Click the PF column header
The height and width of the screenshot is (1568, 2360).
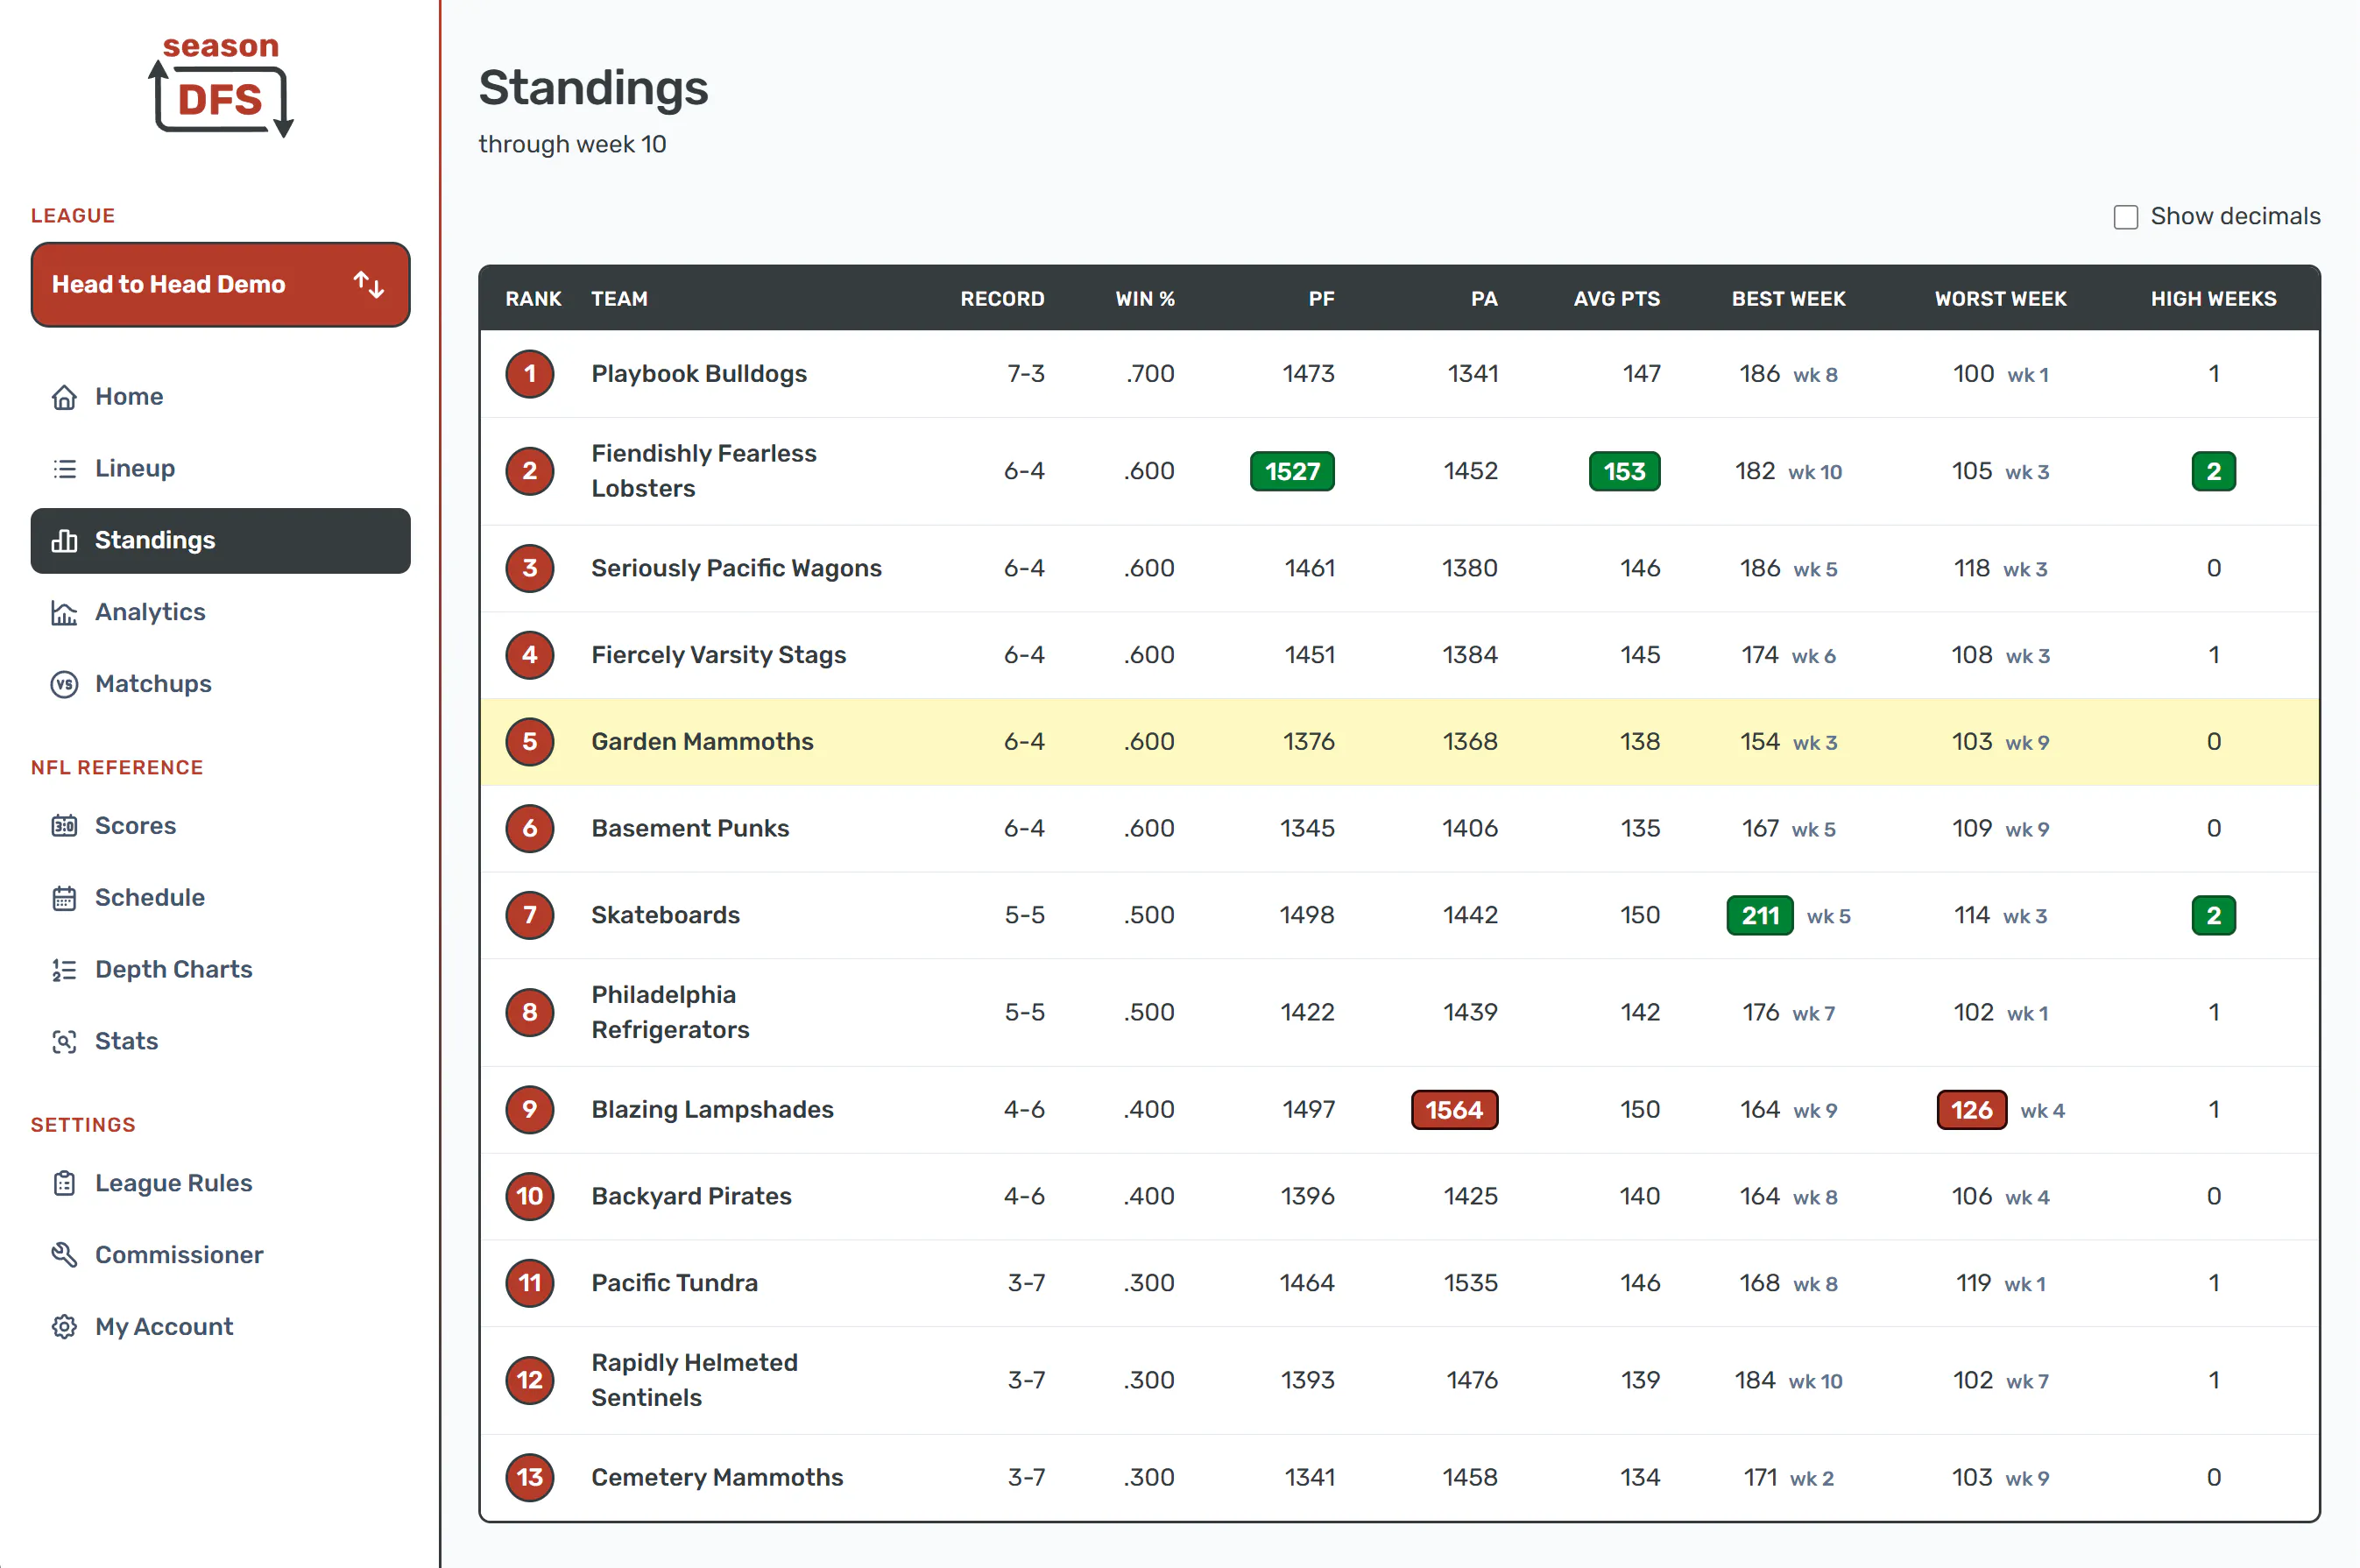(x=1321, y=299)
